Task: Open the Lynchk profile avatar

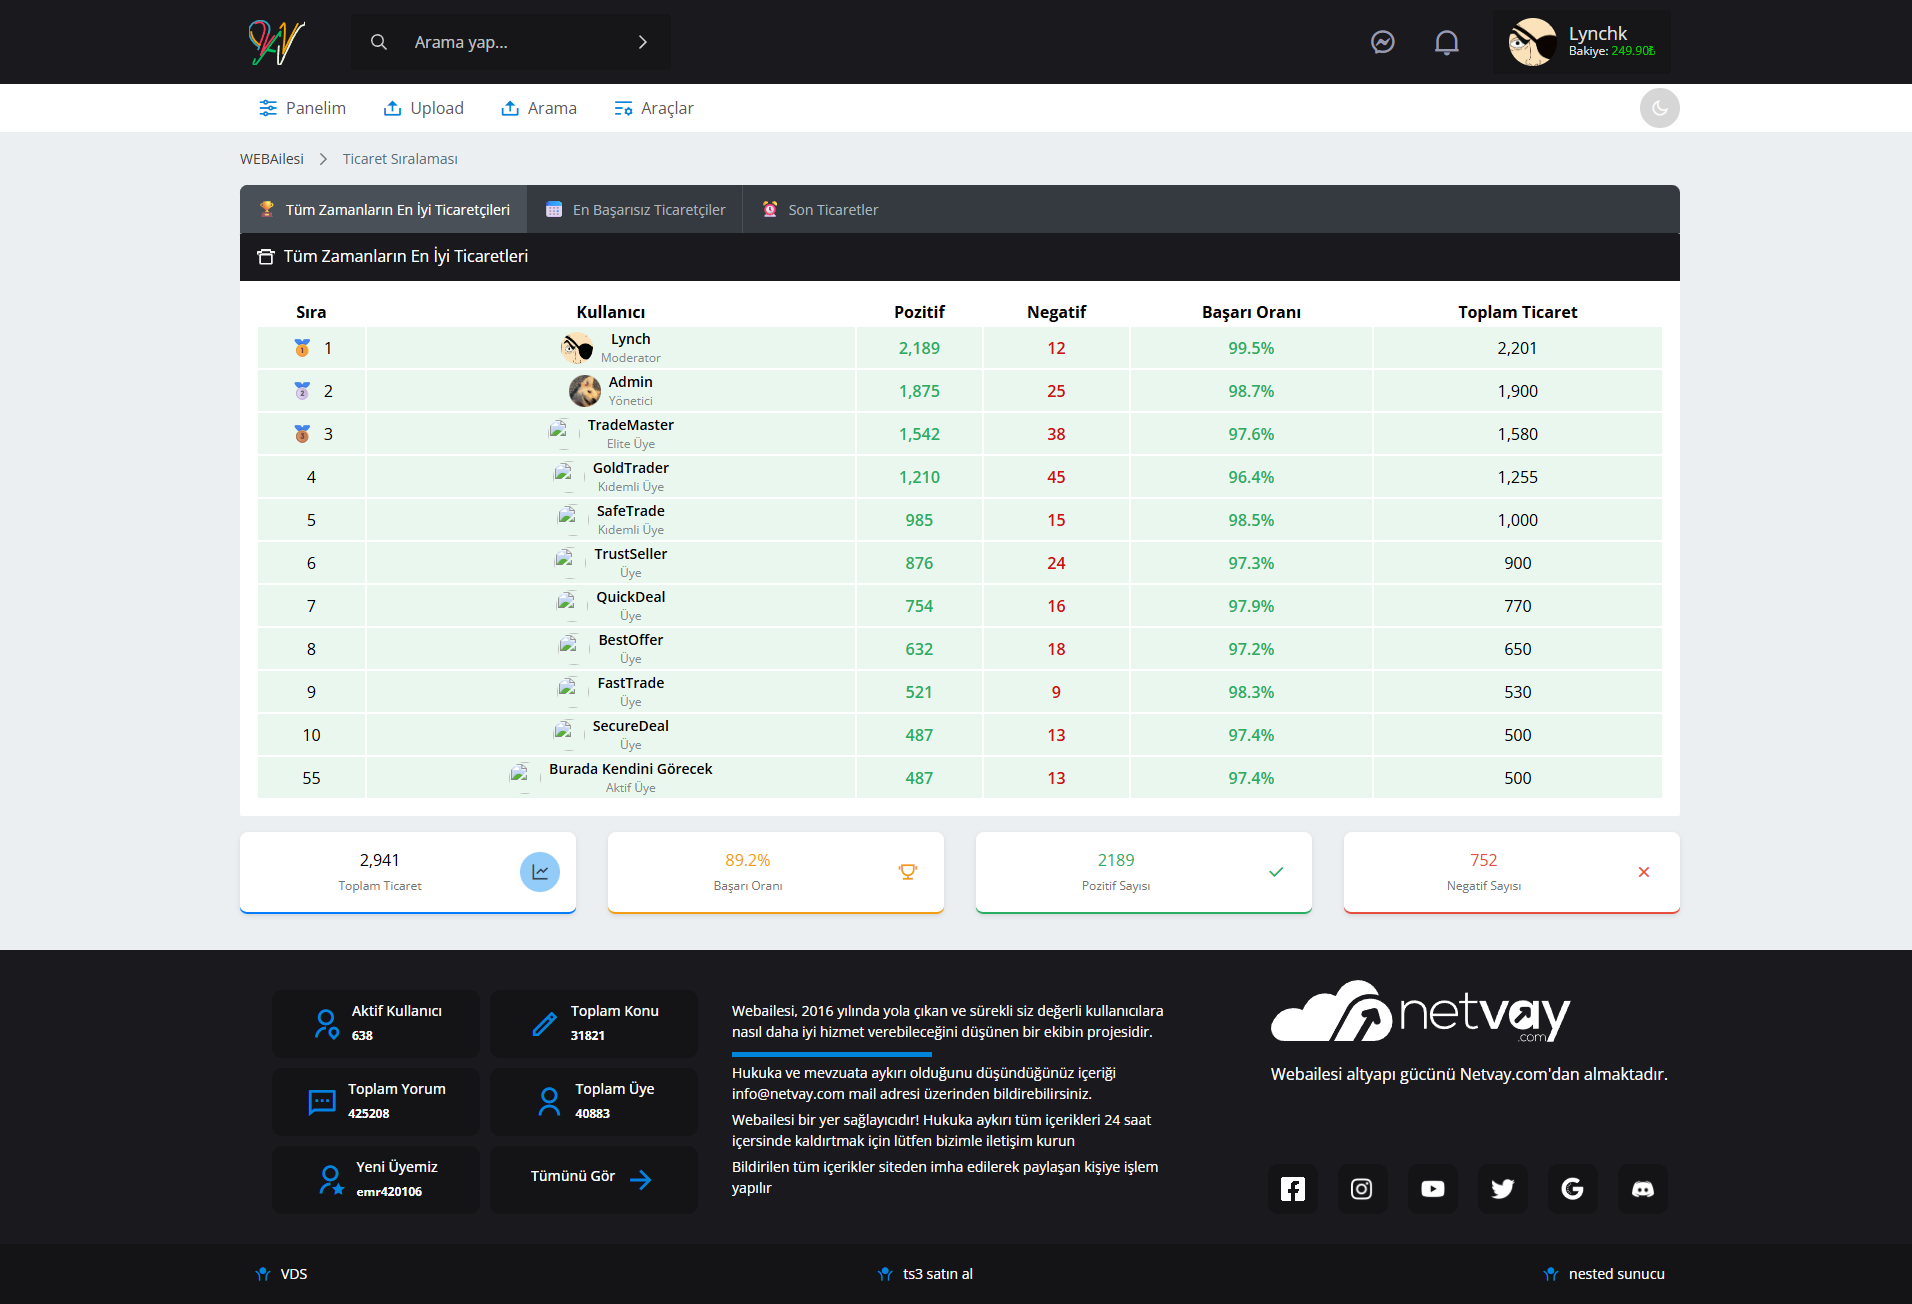Action: (1532, 42)
